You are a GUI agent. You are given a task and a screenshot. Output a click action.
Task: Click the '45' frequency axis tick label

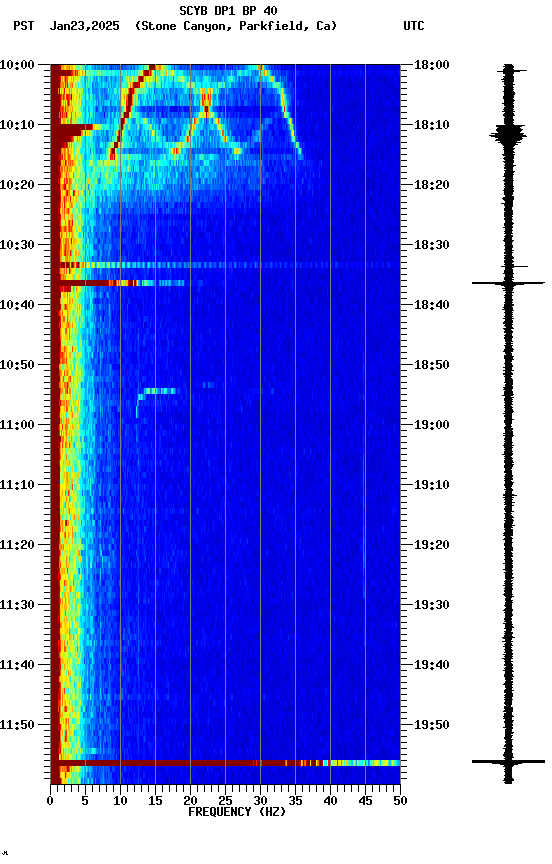(x=365, y=801)
